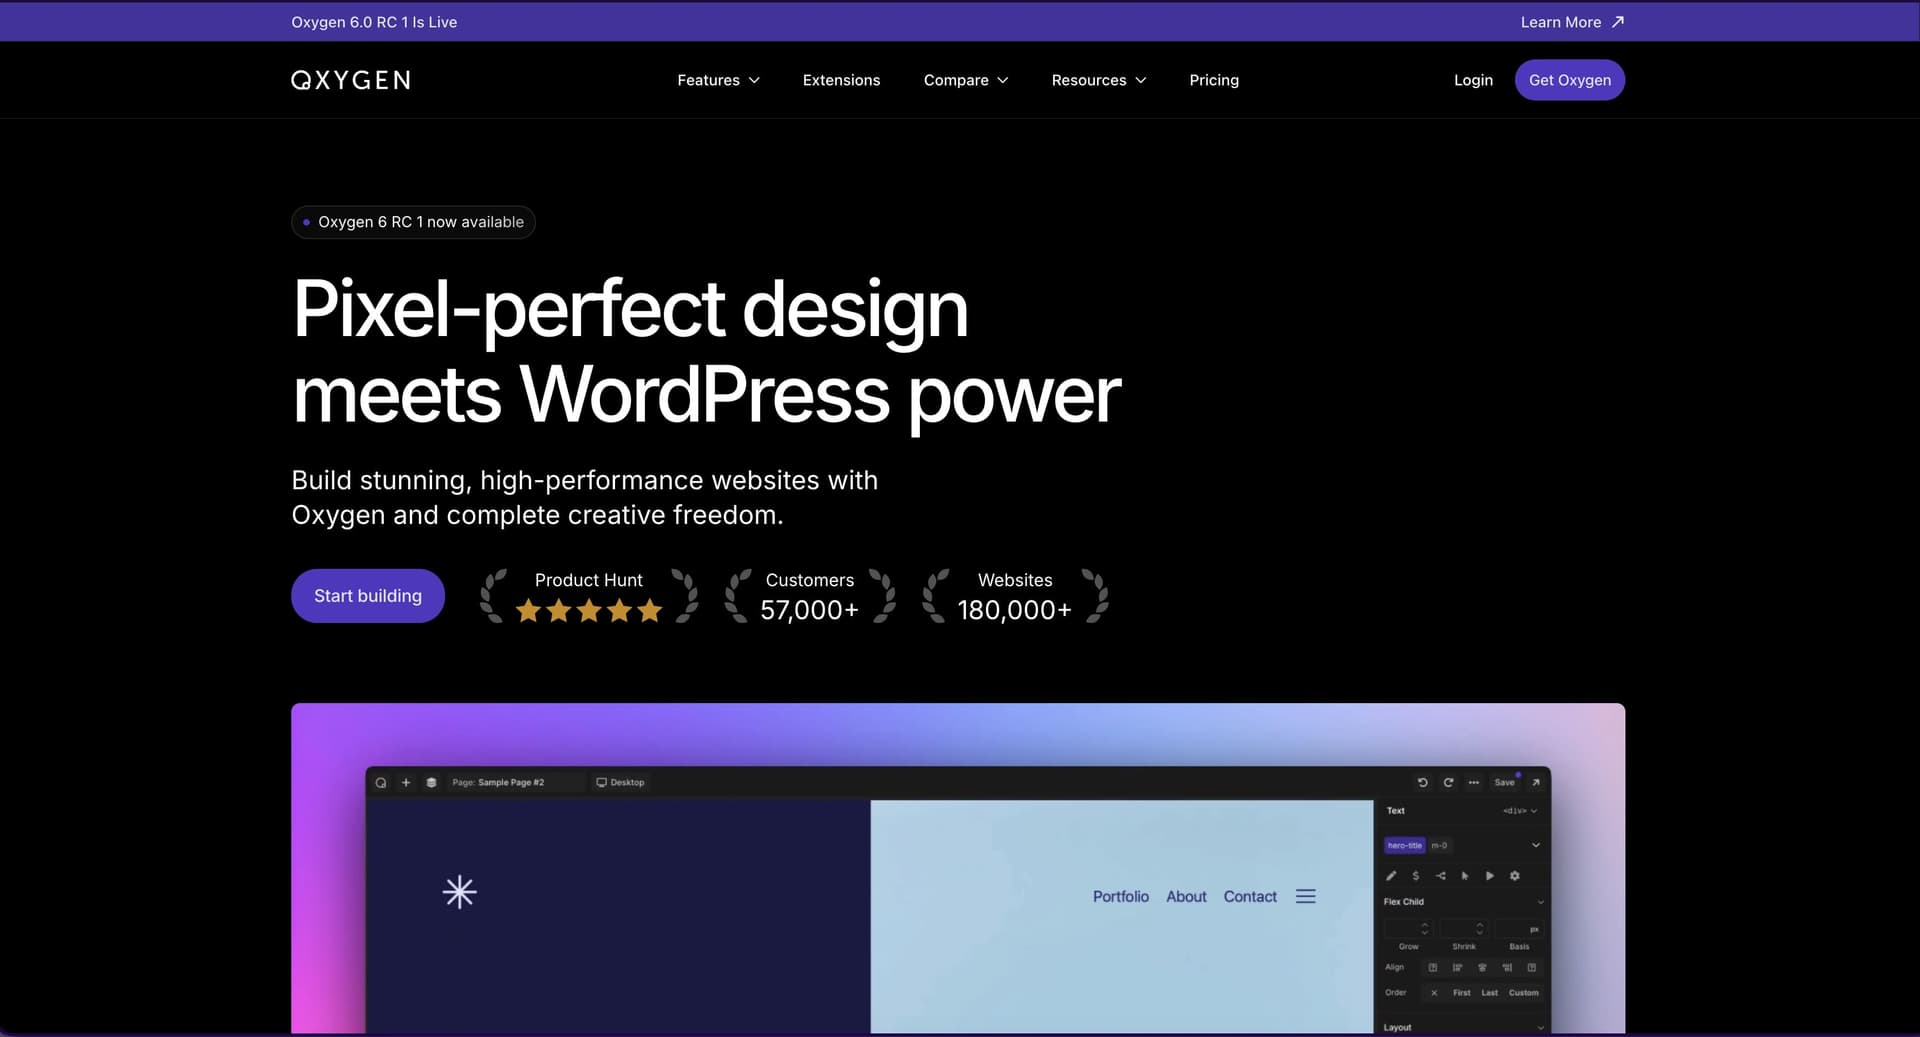Image resolution: width=1920 pixels, height=1037 pixels.
Task: Click the Basis px input field
Action: pyautogui.click(x=1519, y=929)
